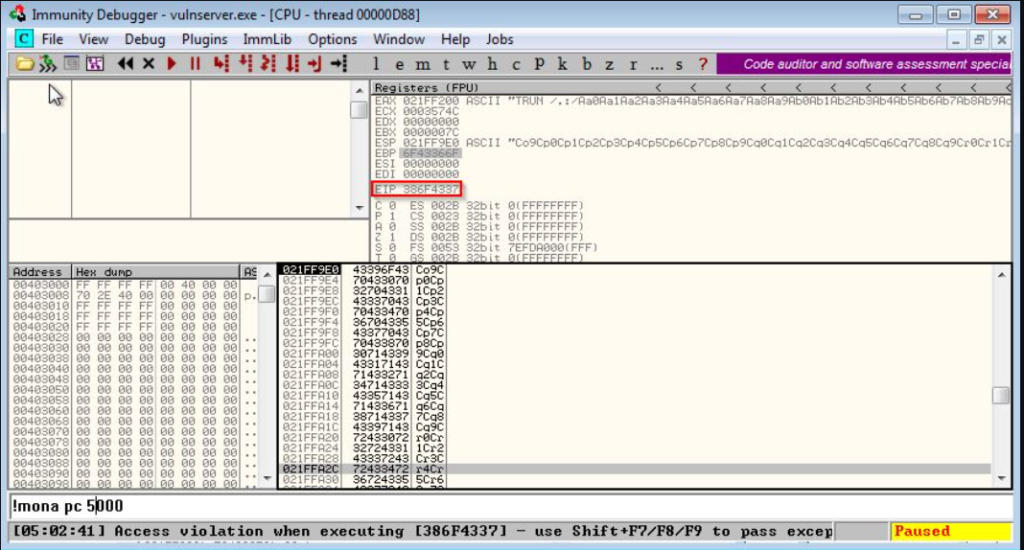Restart program using the rewind icon
1024x550 pixels.
coord(125,64)
